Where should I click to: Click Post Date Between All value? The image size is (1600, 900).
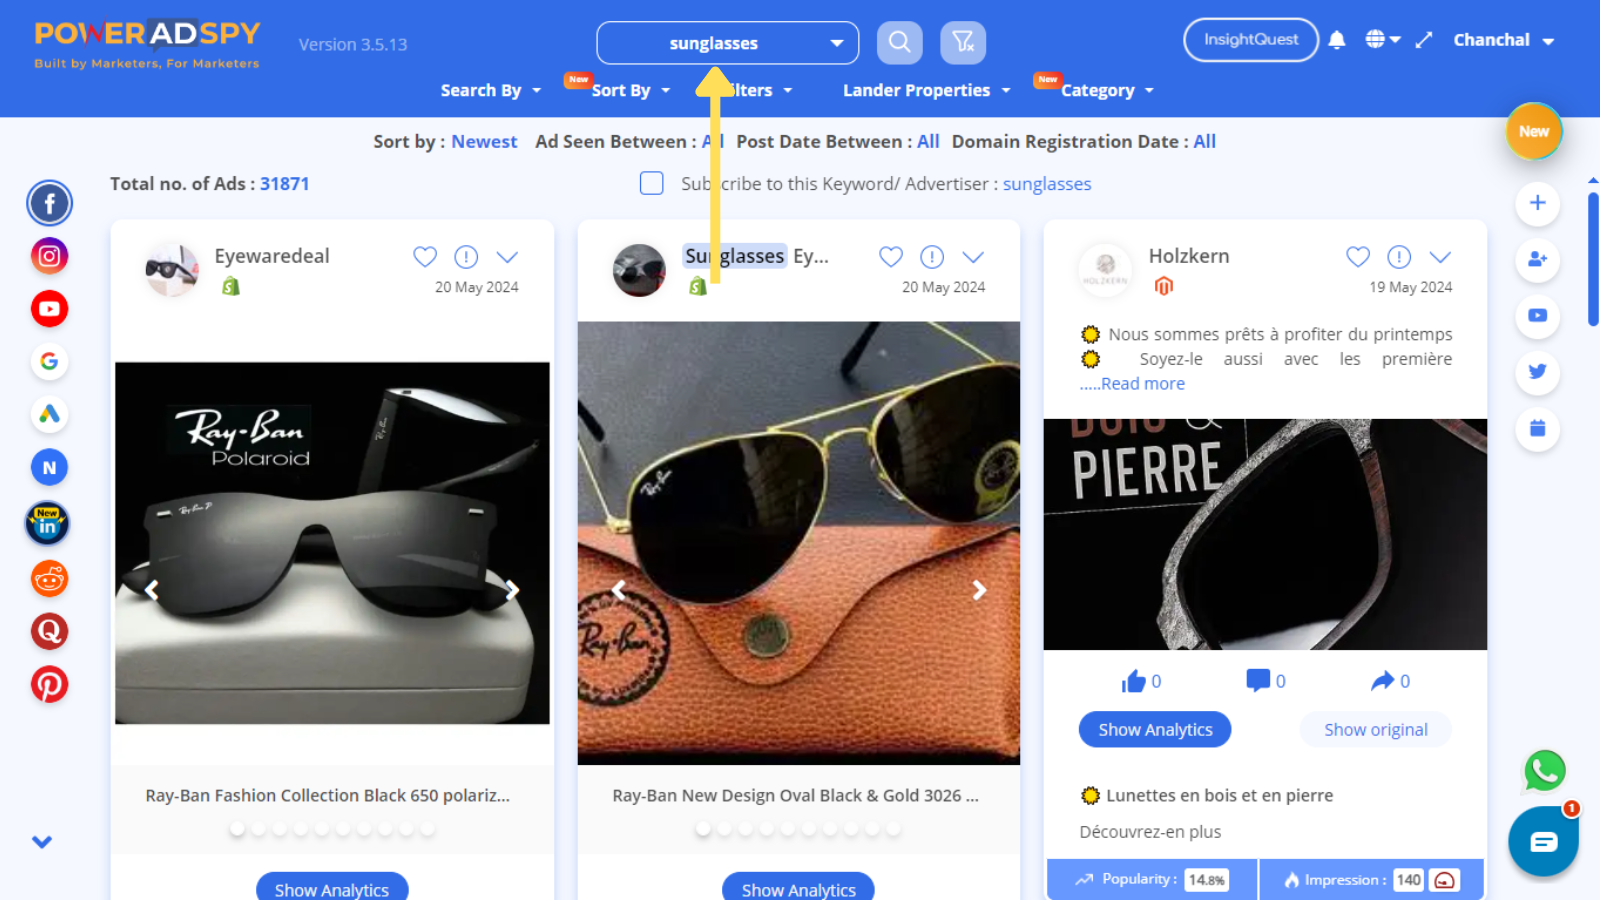[928, 142]
